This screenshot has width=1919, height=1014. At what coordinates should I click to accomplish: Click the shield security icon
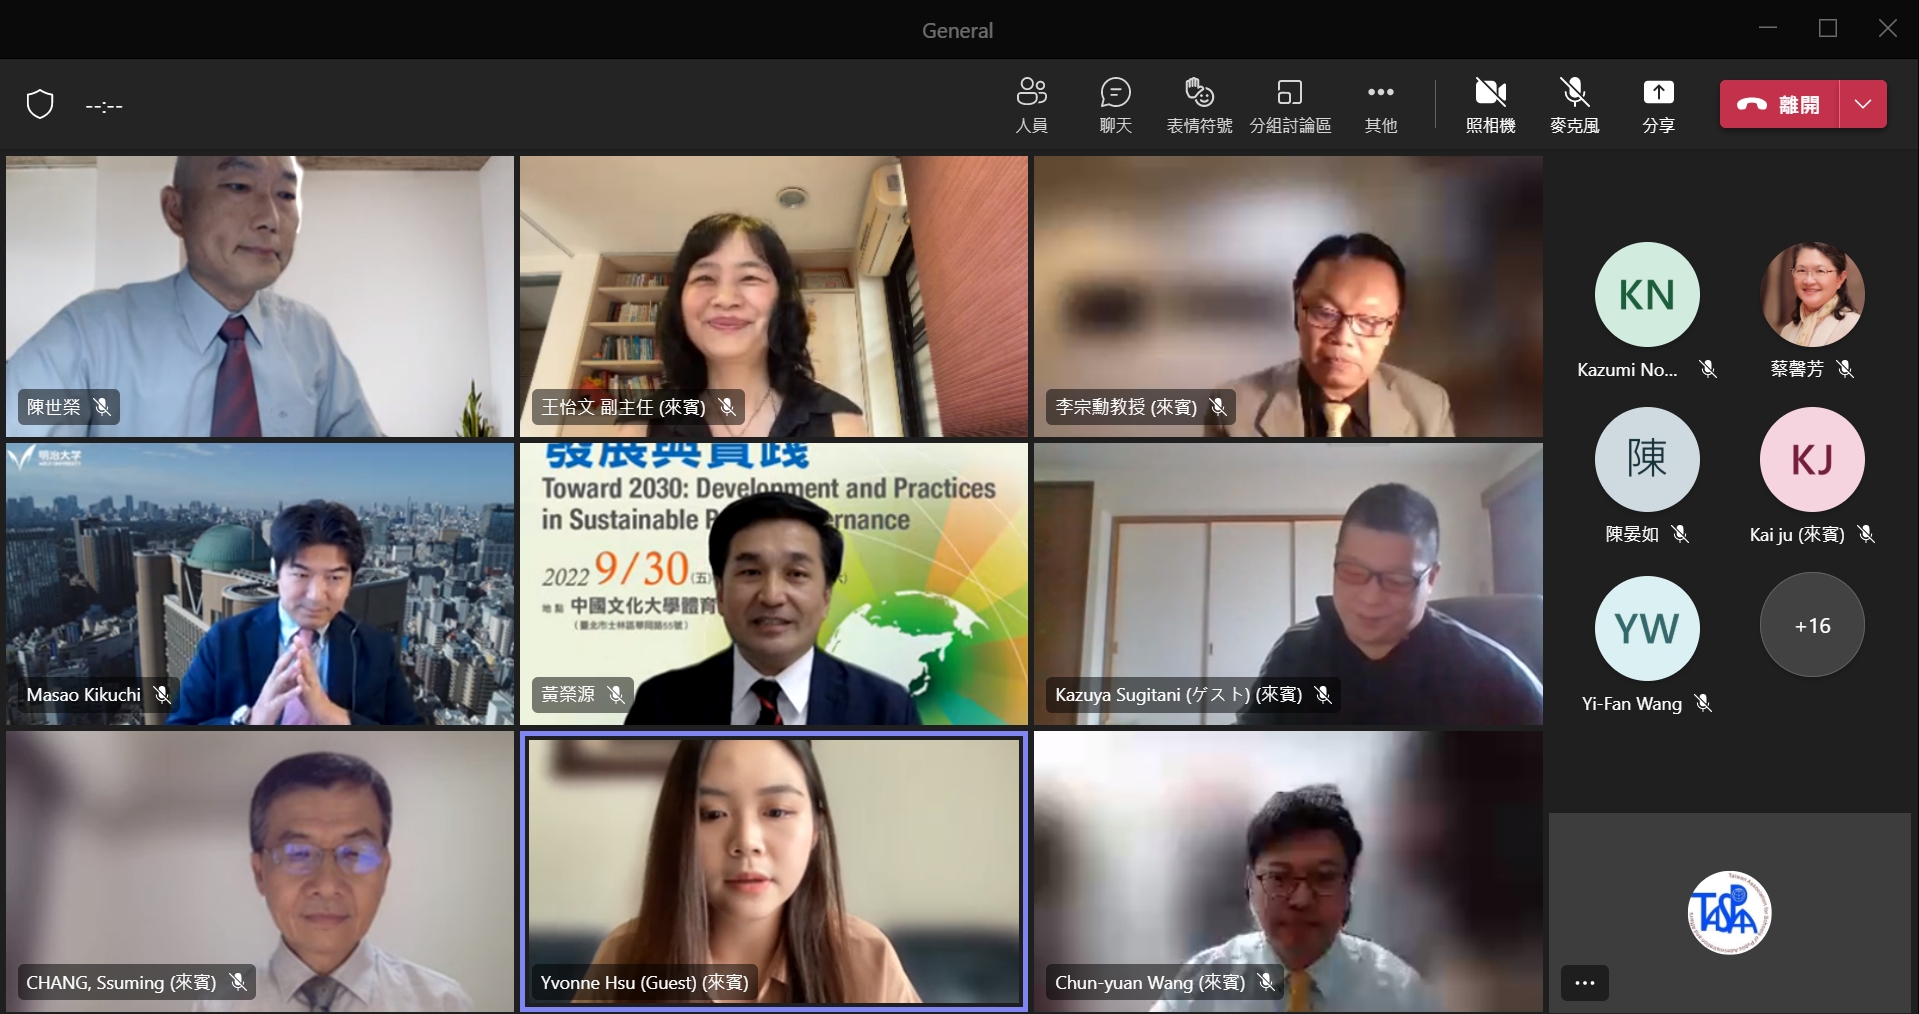click(x=40, y=104)
